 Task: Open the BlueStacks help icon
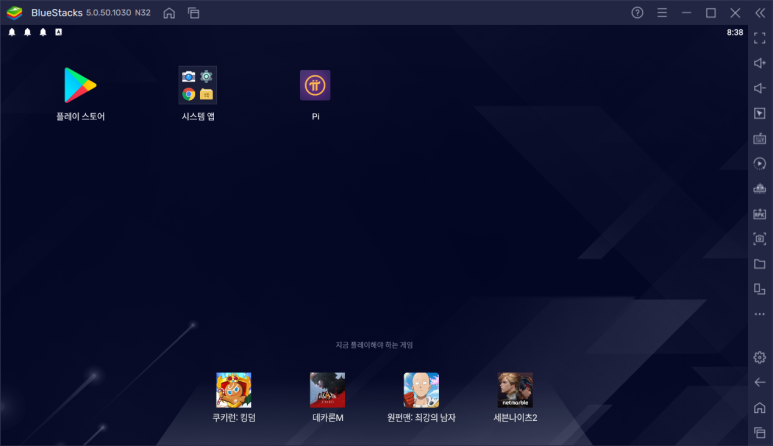(637, 13)
